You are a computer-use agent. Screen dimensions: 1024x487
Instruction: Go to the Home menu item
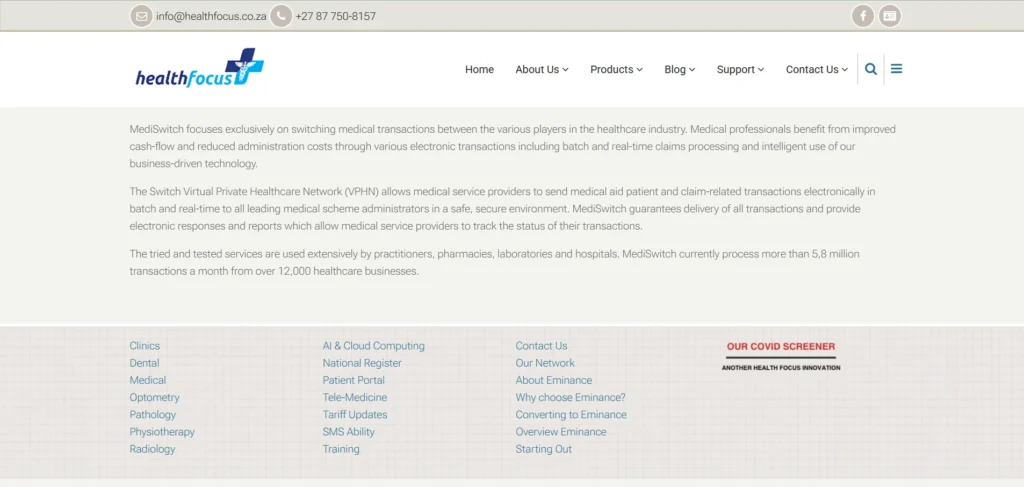point(479,69)
